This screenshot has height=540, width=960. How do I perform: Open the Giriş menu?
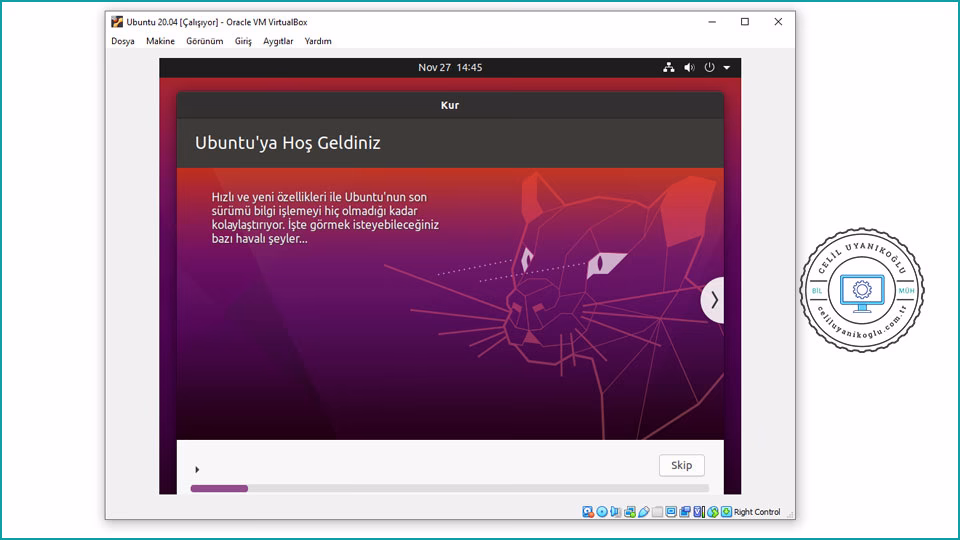pyautogui.click(x=243, y=41)
